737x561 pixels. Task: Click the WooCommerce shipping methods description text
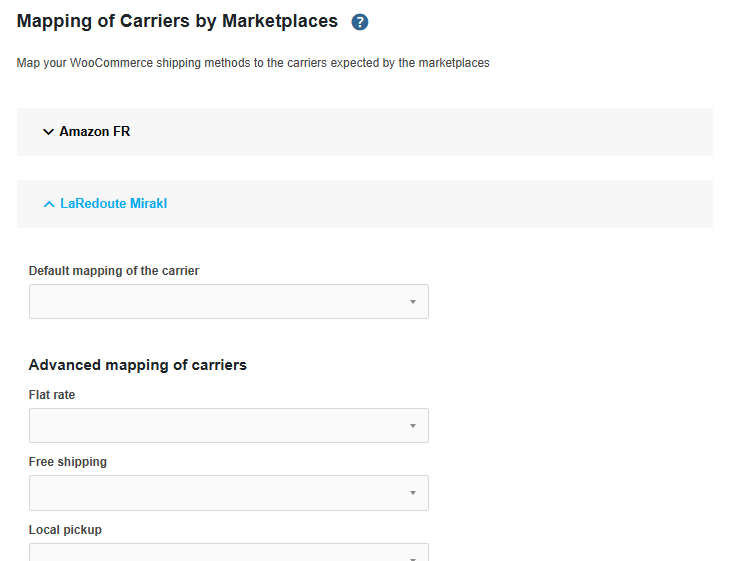[x=253, y=63]
